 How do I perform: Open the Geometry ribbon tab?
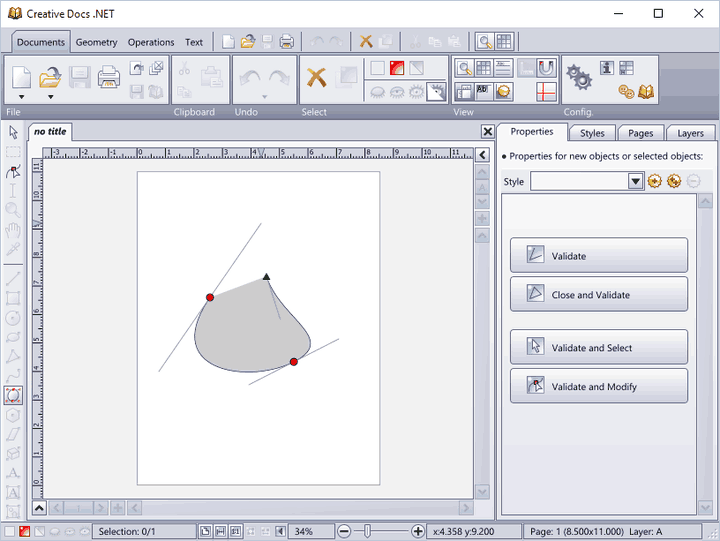point(96,42)
